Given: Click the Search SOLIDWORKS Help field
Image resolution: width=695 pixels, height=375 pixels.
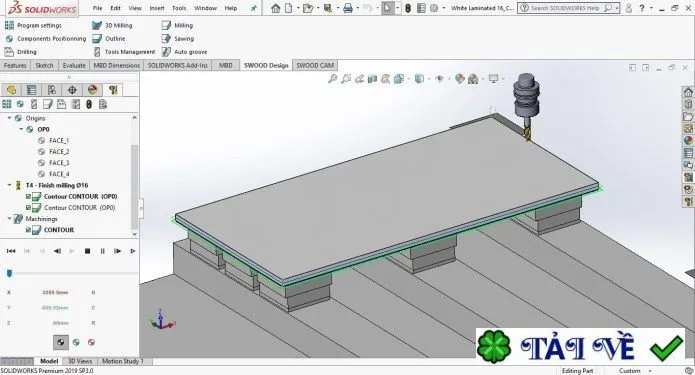Looking at the screenshot, I should click(569, 8).
